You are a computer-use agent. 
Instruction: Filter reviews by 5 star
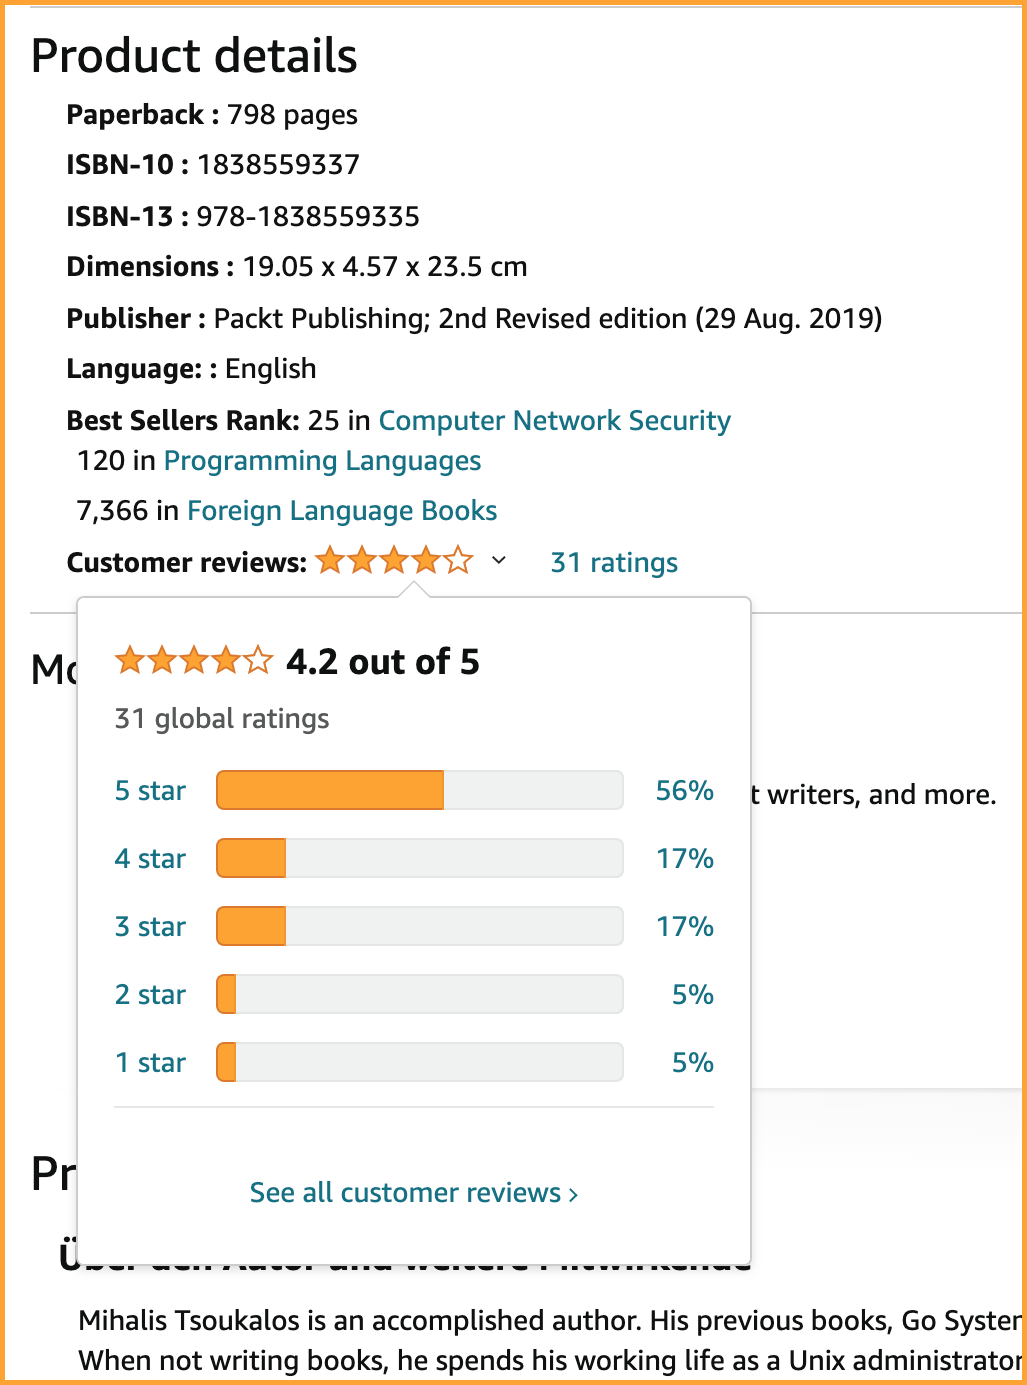(150, 791)
